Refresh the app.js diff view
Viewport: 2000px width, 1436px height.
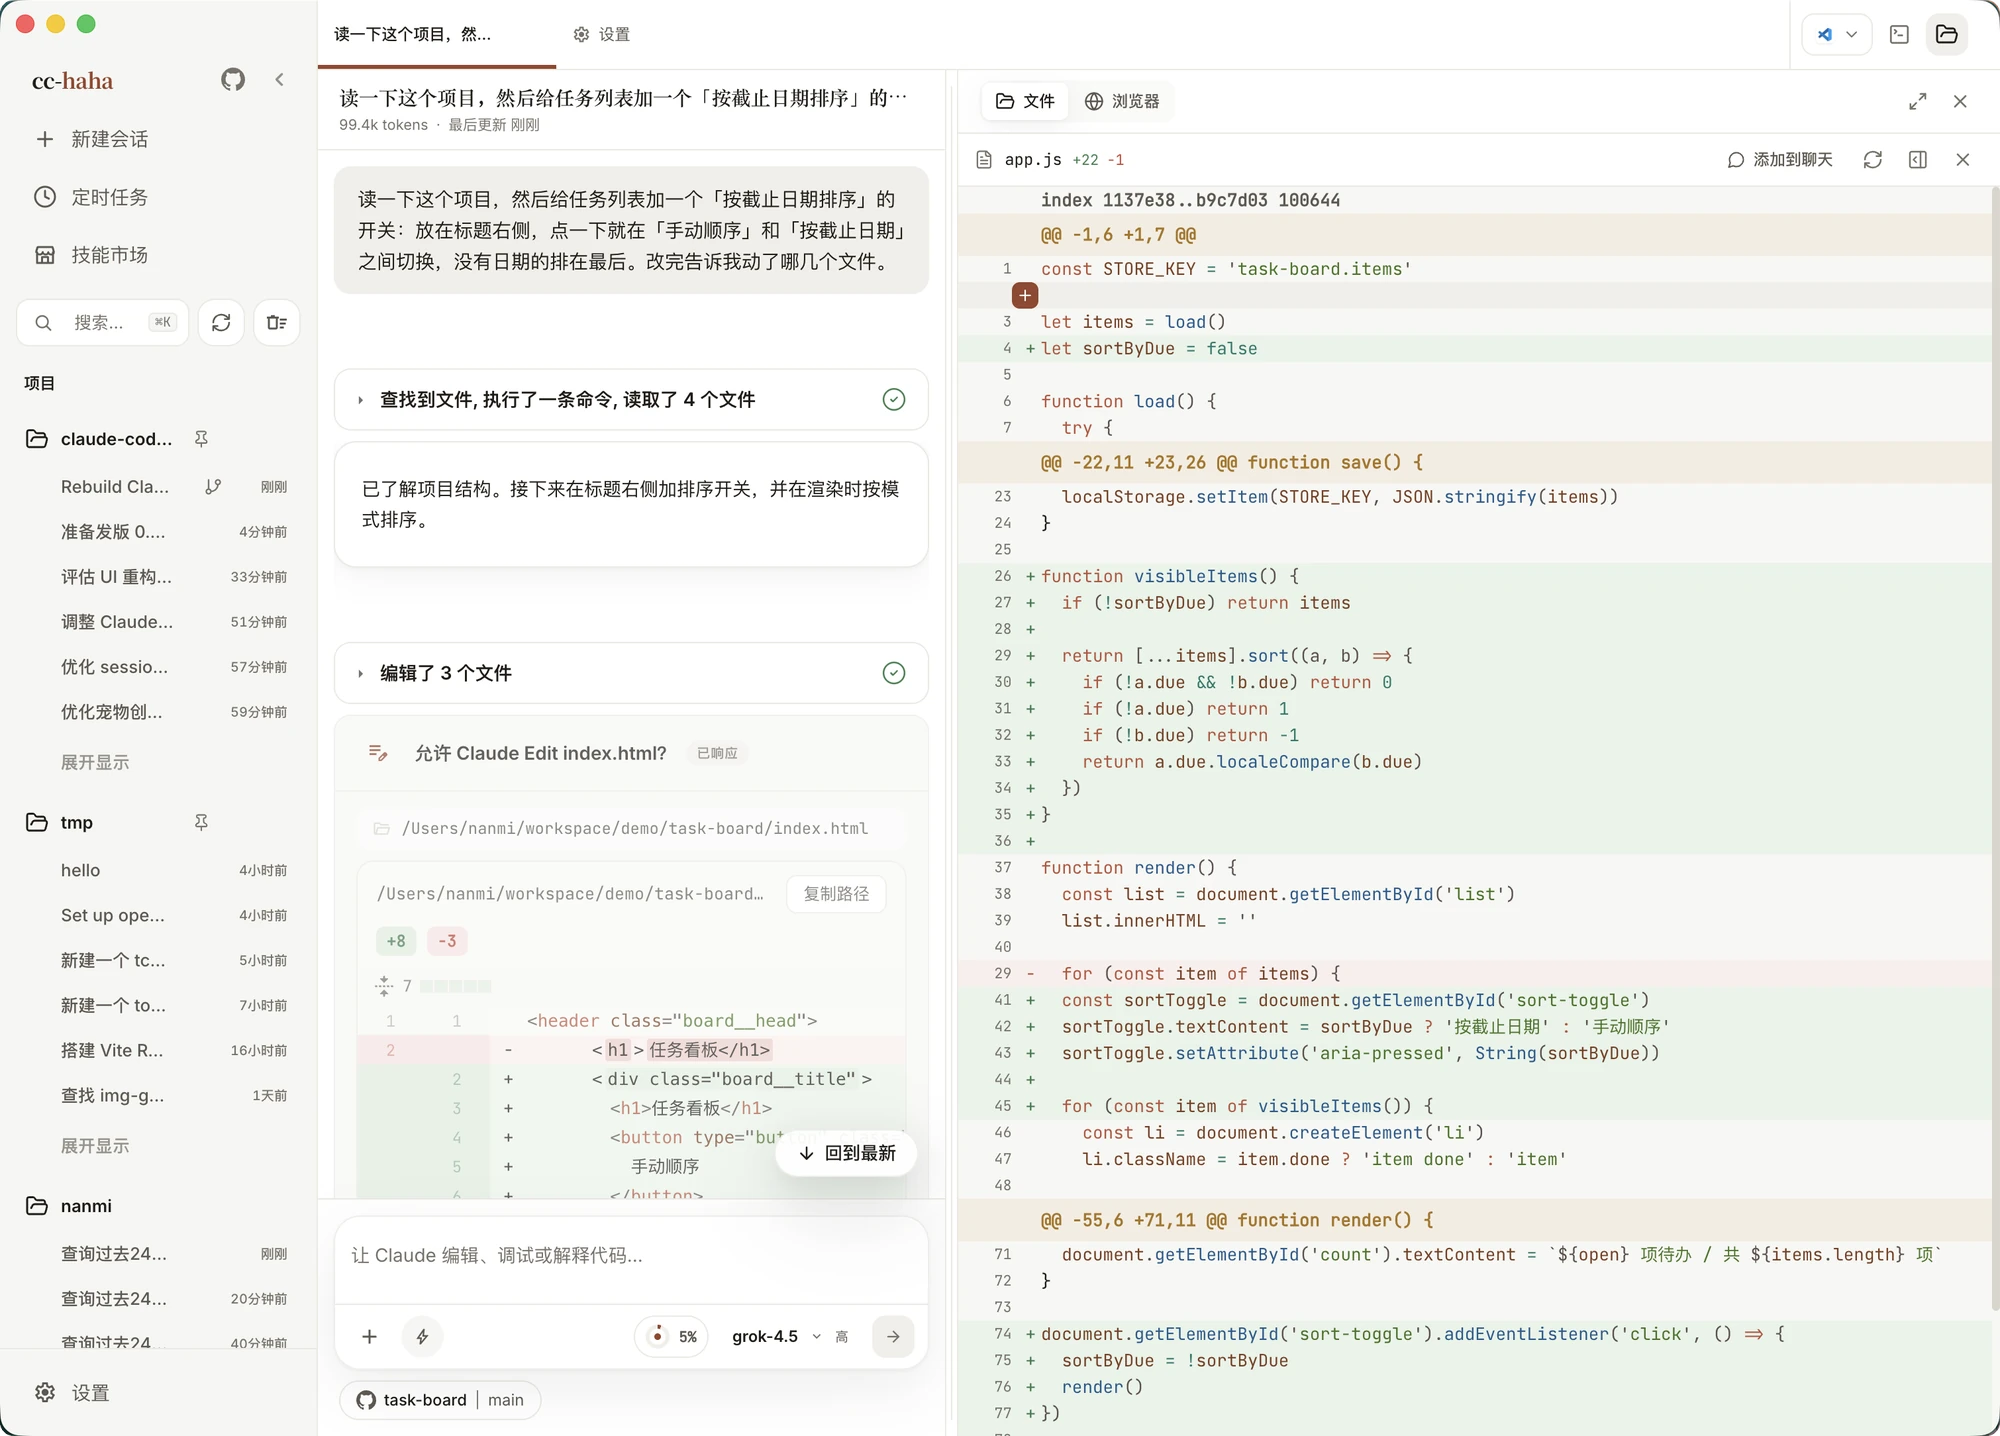[x=1873, y=160]
